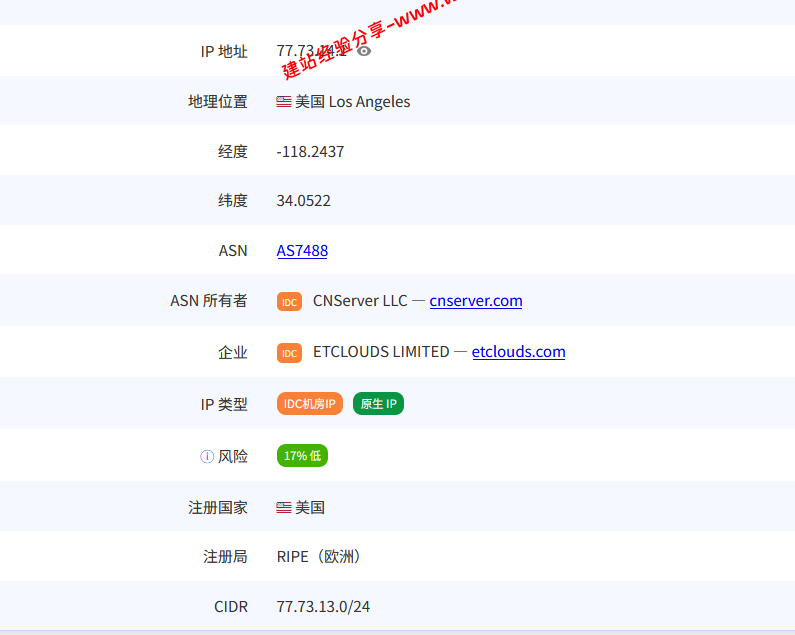The width and height of the screenshot is (795, 635).
Task: Click the 注册局 label
Action: (x=225, y=557)
